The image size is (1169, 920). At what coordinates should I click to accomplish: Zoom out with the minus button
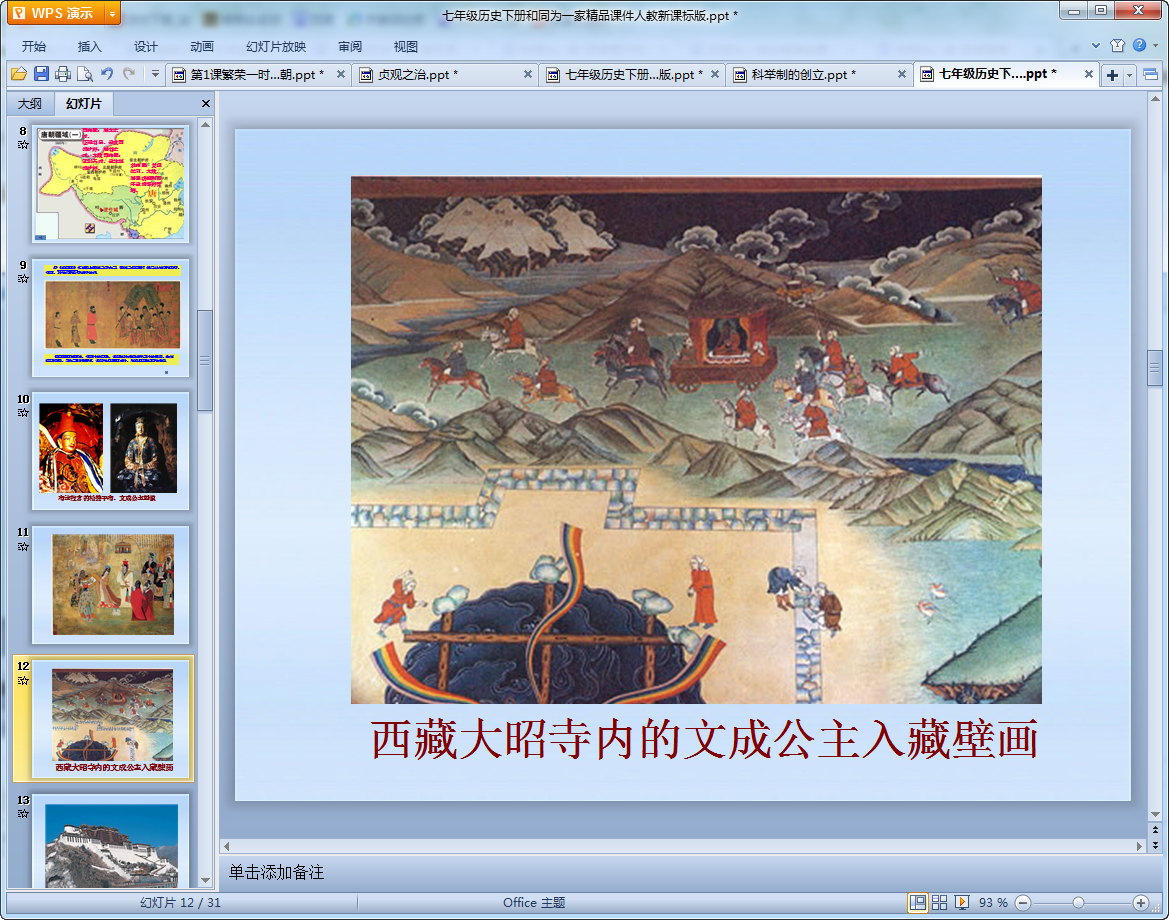(1024, 903)
